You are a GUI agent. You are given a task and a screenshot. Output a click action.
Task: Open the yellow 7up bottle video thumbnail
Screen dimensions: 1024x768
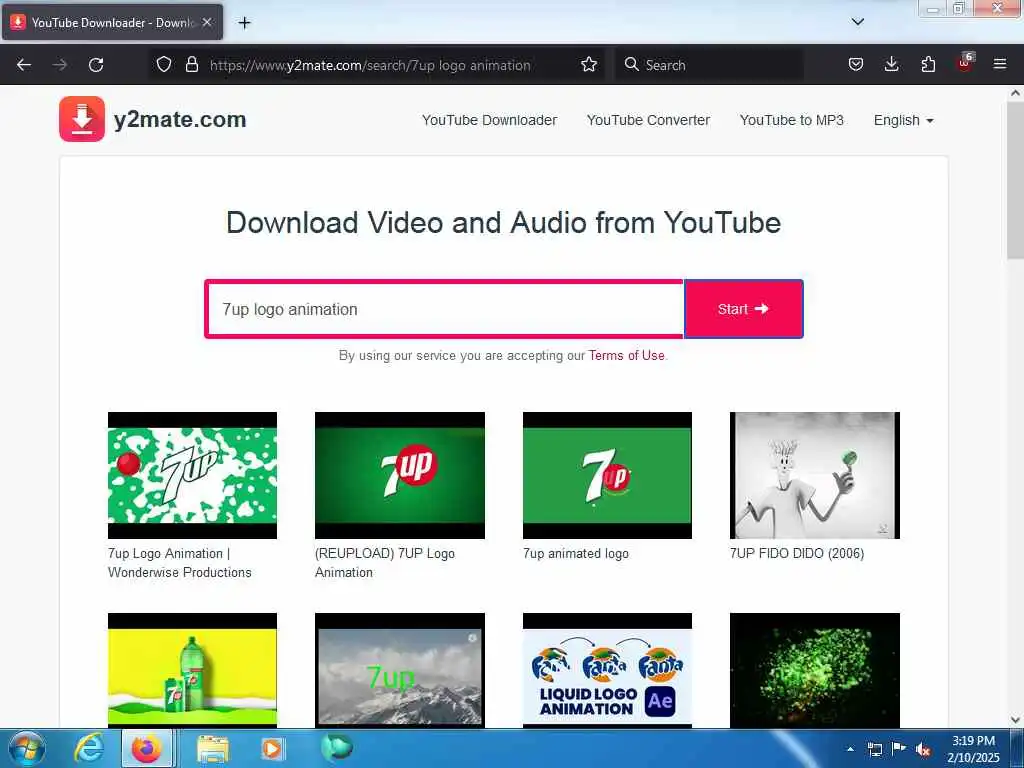tap(192, 670)
